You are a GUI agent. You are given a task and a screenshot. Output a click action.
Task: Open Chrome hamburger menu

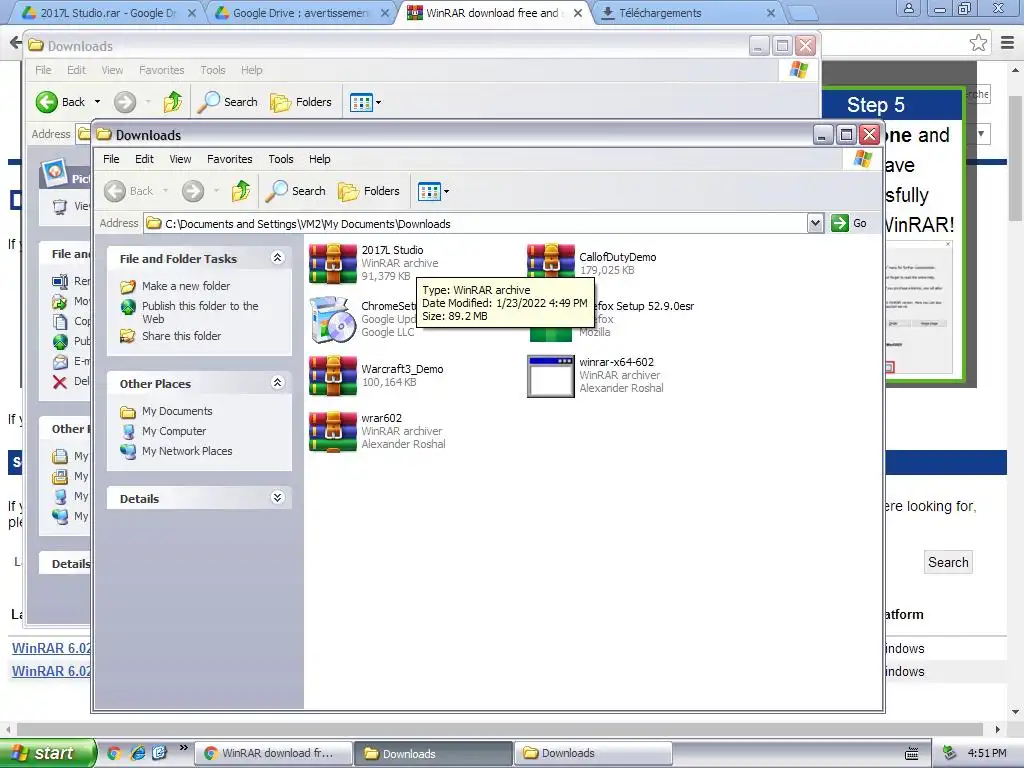(x=1008, y=43)
